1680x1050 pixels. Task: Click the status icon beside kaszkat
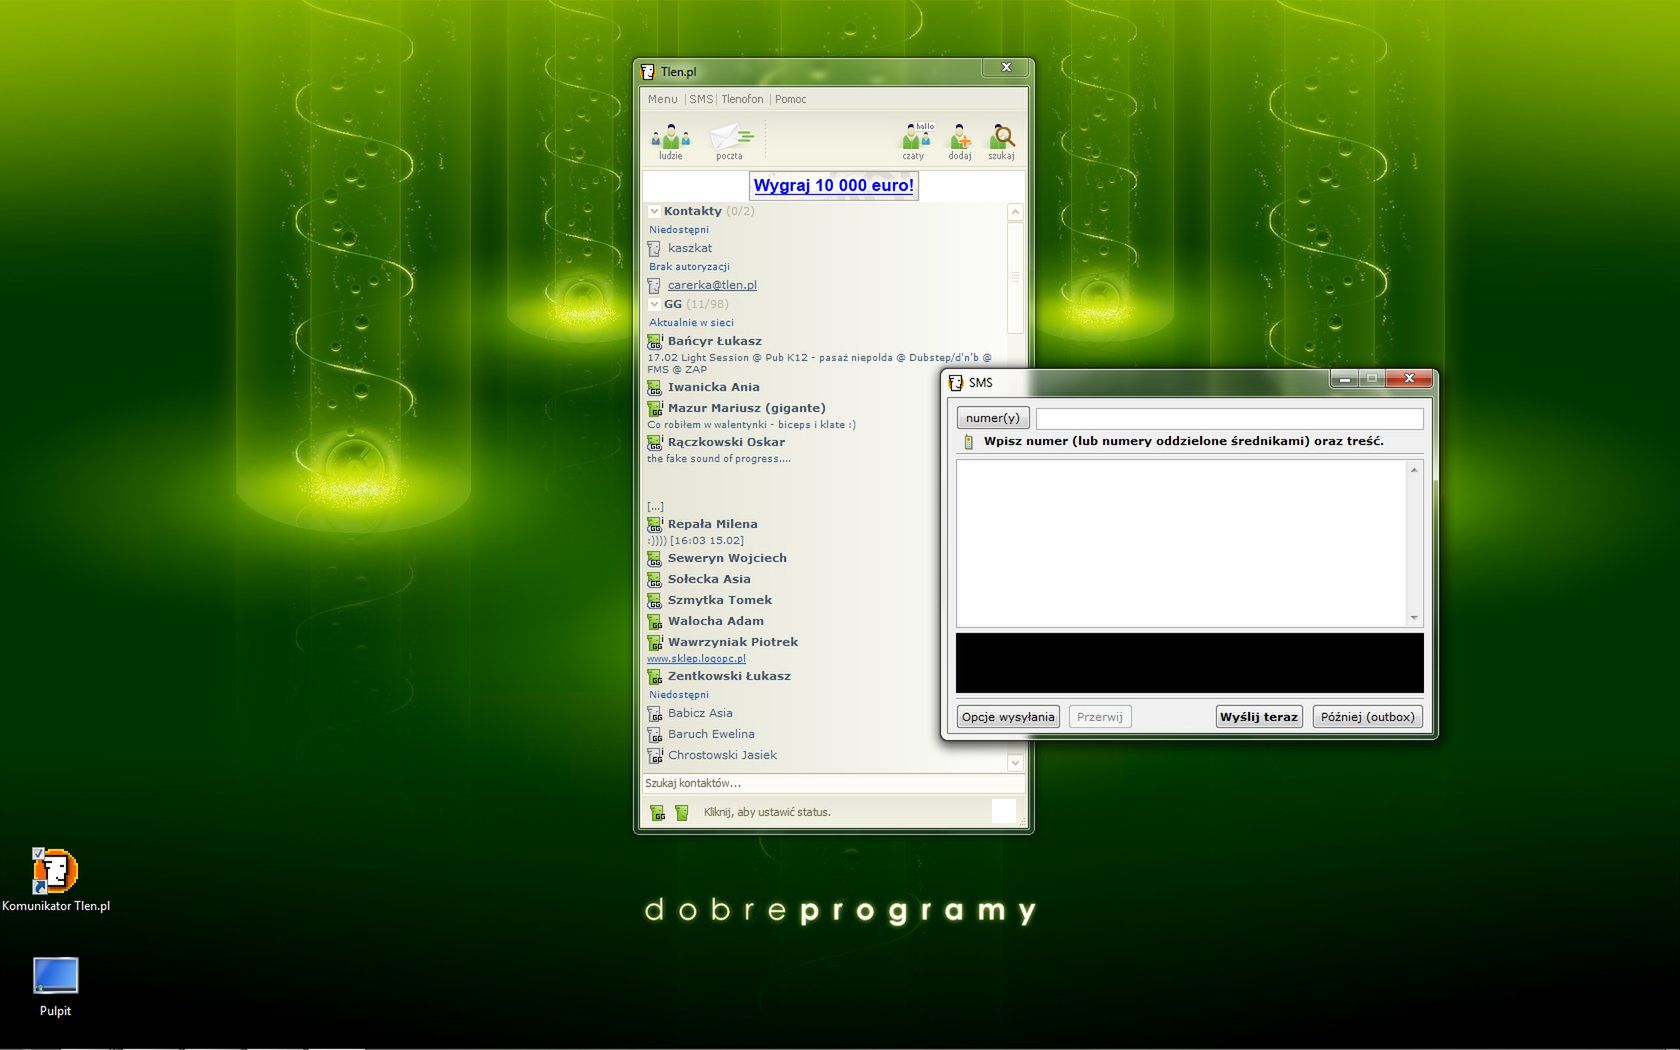click(x=654, y=248)
